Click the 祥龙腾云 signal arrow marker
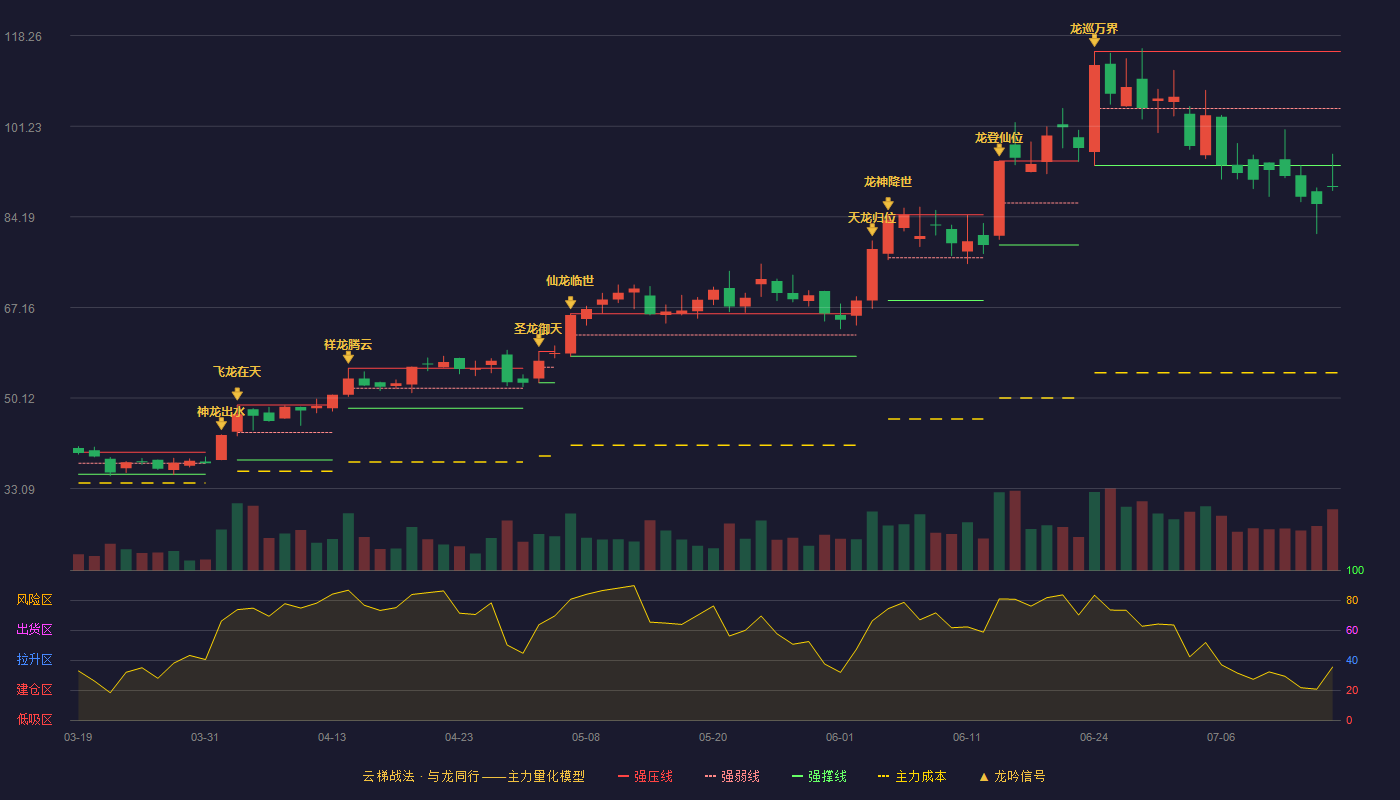The height and width of the screenshot is (800, 1400). click(348, 357)
